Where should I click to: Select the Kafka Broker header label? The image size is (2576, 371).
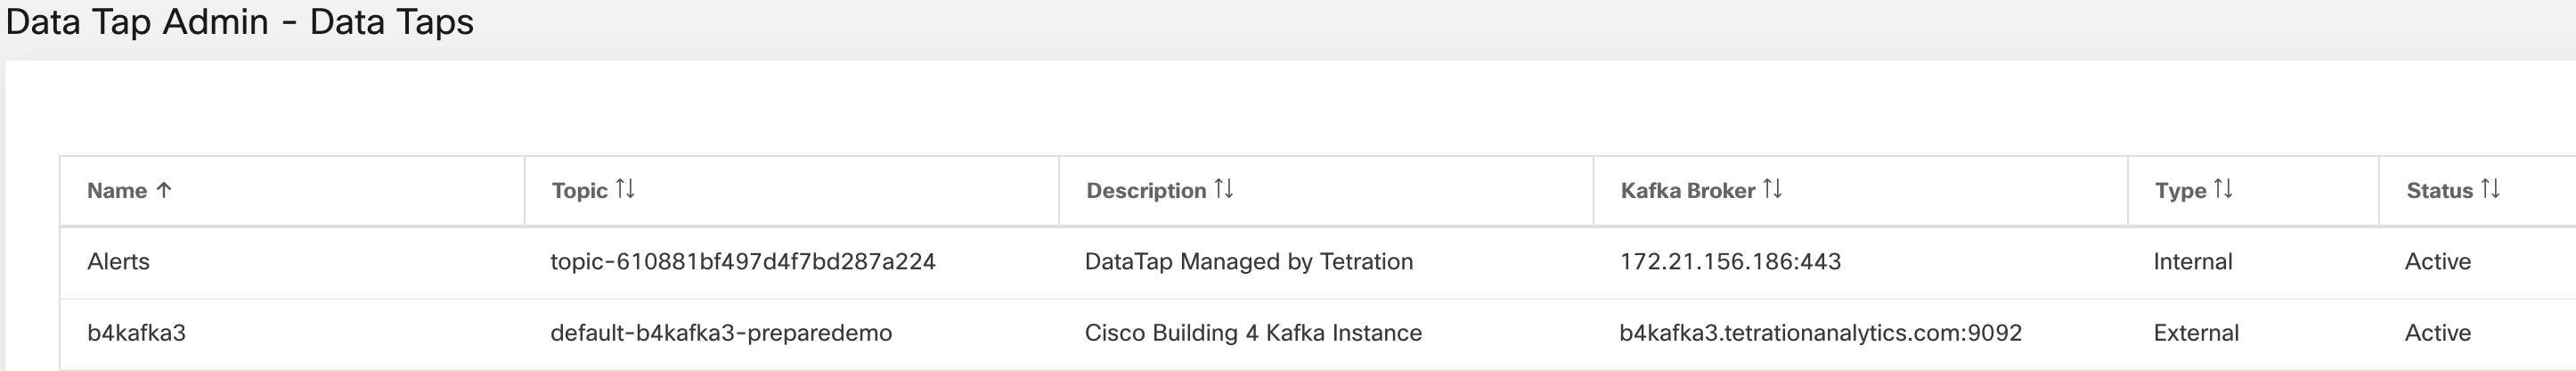pyautogui.click(x=1688, y=191)
